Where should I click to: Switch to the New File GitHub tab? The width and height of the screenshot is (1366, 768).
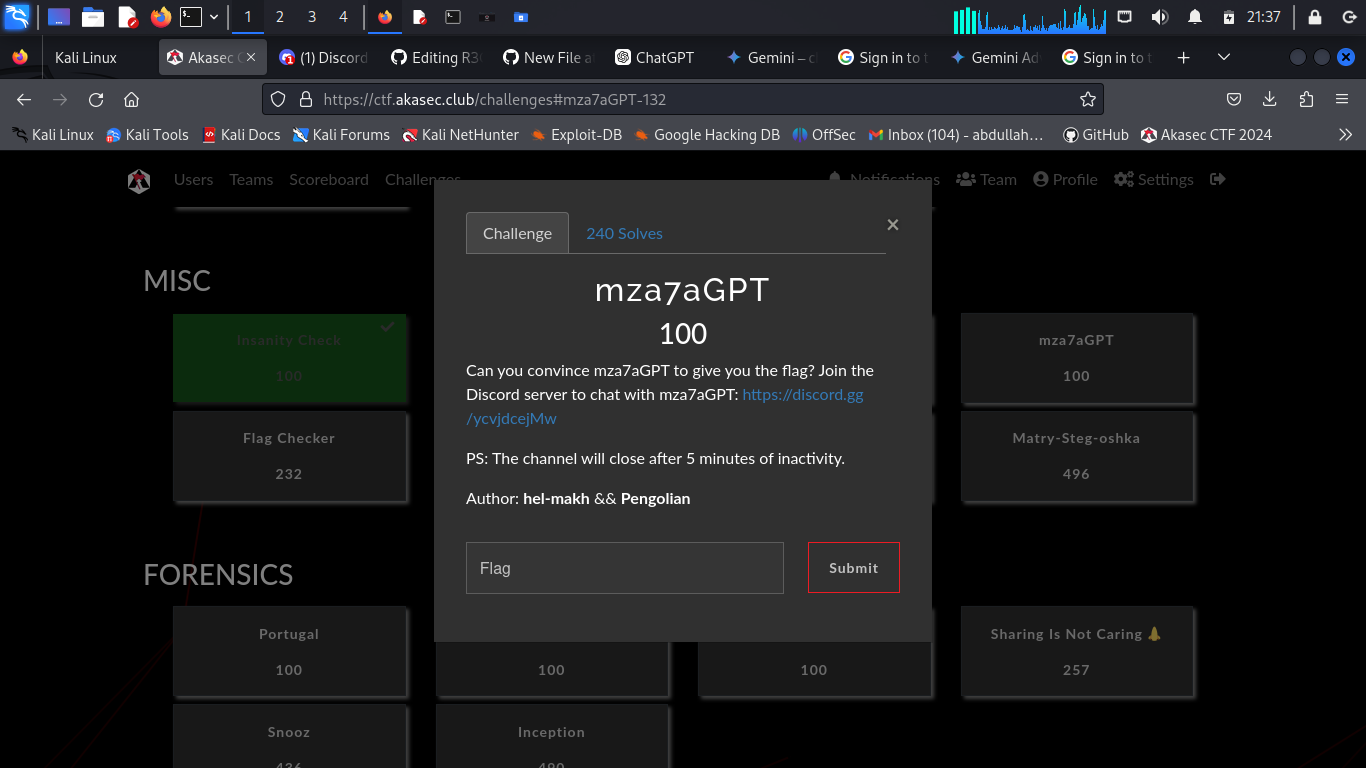coord(548,58)
